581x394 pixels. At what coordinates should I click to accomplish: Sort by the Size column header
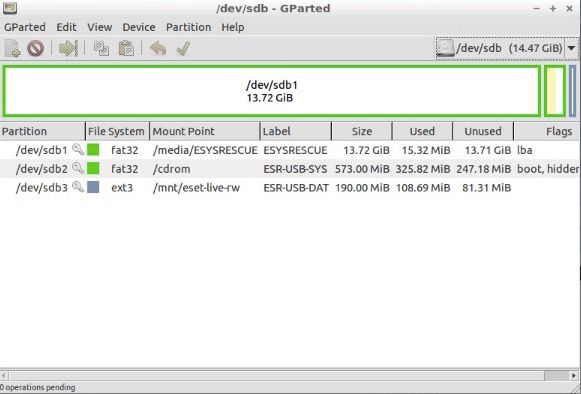point(362,131)
